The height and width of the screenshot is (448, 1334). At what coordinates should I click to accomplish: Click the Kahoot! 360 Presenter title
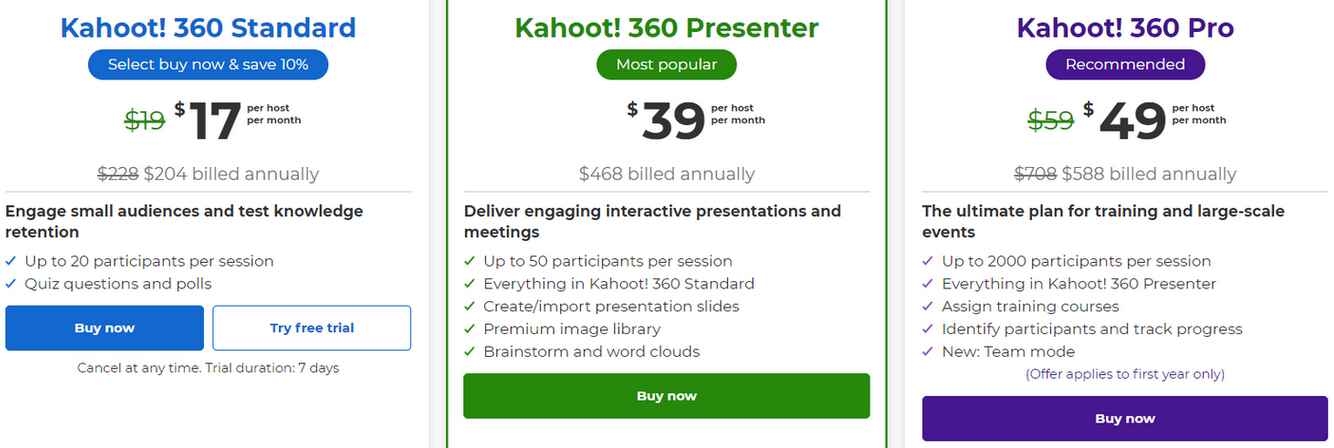pyautogui.click(x=666, y=27)
